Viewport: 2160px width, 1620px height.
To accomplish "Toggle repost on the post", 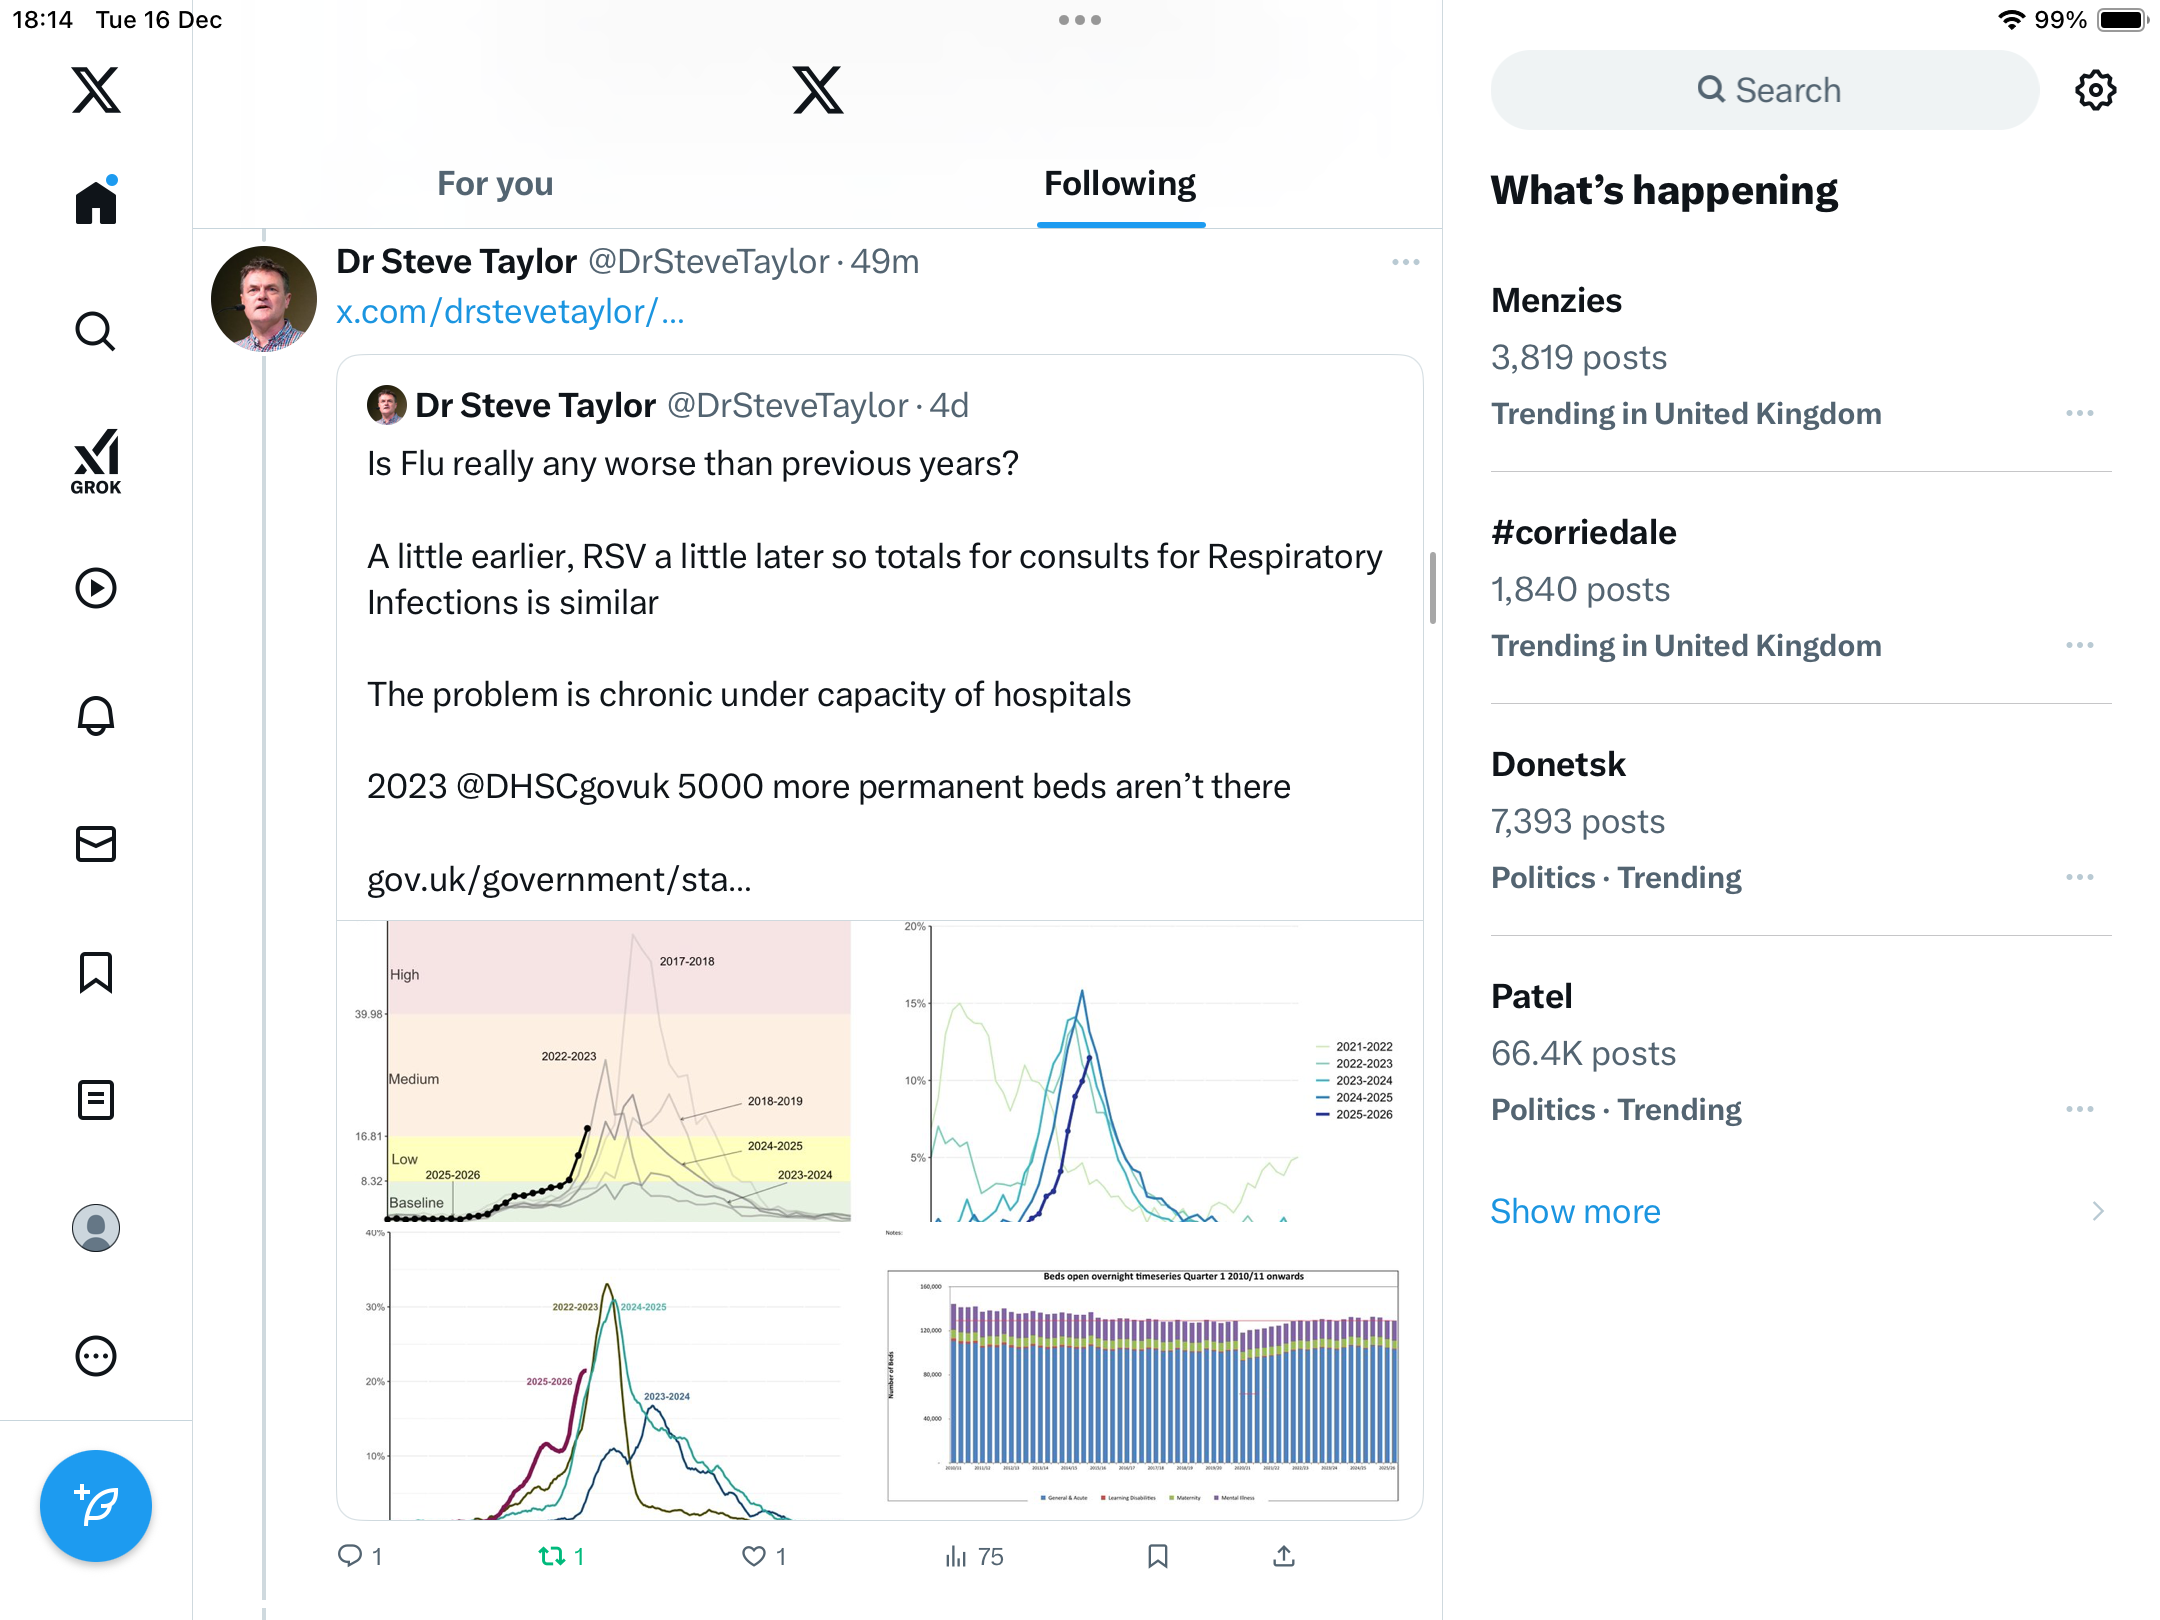I will [x=552, y=1556].
